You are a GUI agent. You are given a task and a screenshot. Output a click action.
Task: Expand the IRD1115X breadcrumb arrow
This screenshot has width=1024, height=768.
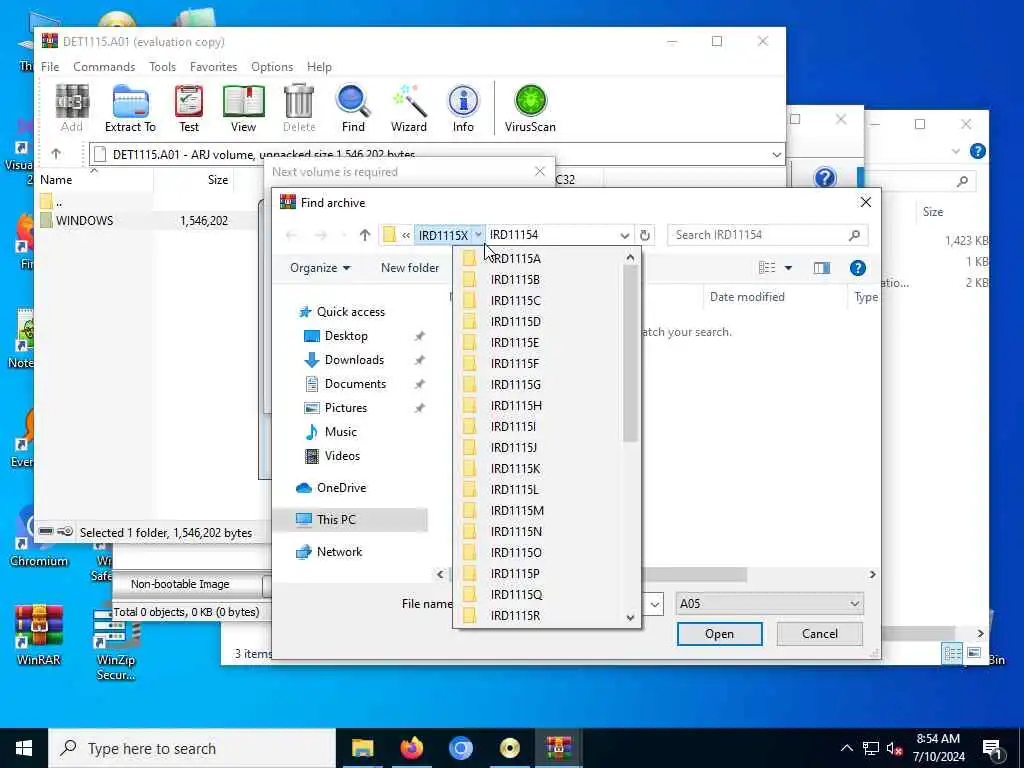478,235
